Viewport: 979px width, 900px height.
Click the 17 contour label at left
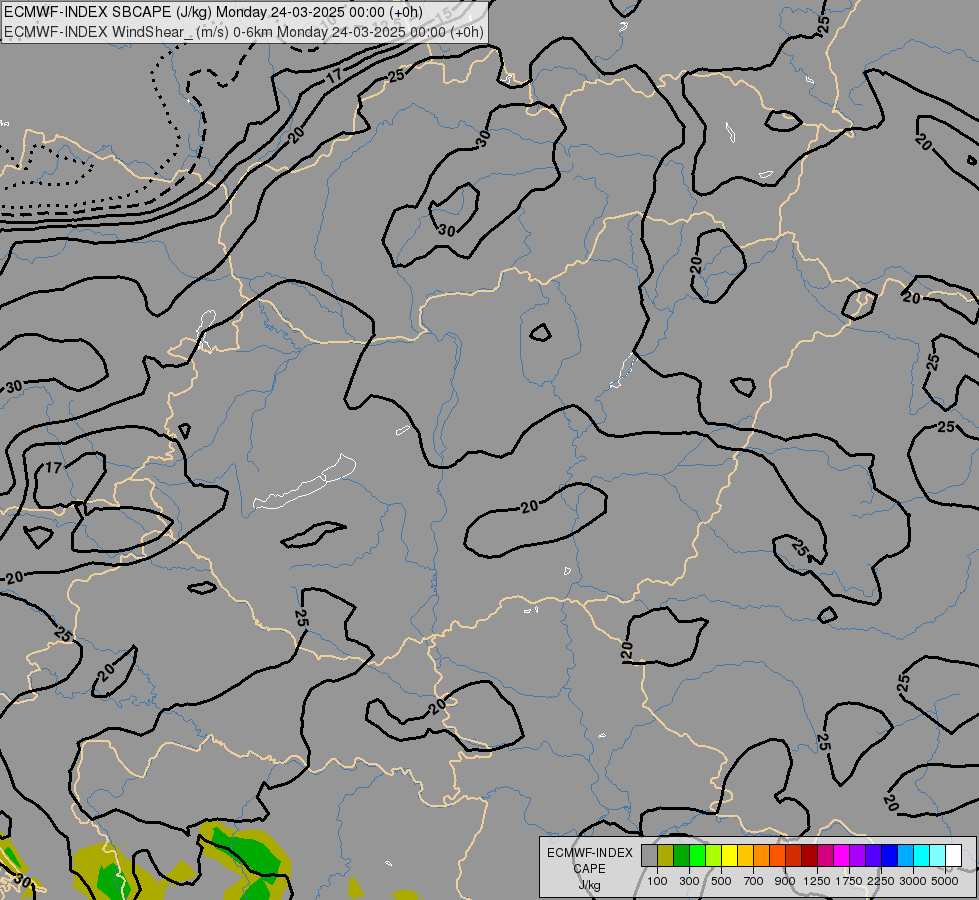(x=54, y=467)
